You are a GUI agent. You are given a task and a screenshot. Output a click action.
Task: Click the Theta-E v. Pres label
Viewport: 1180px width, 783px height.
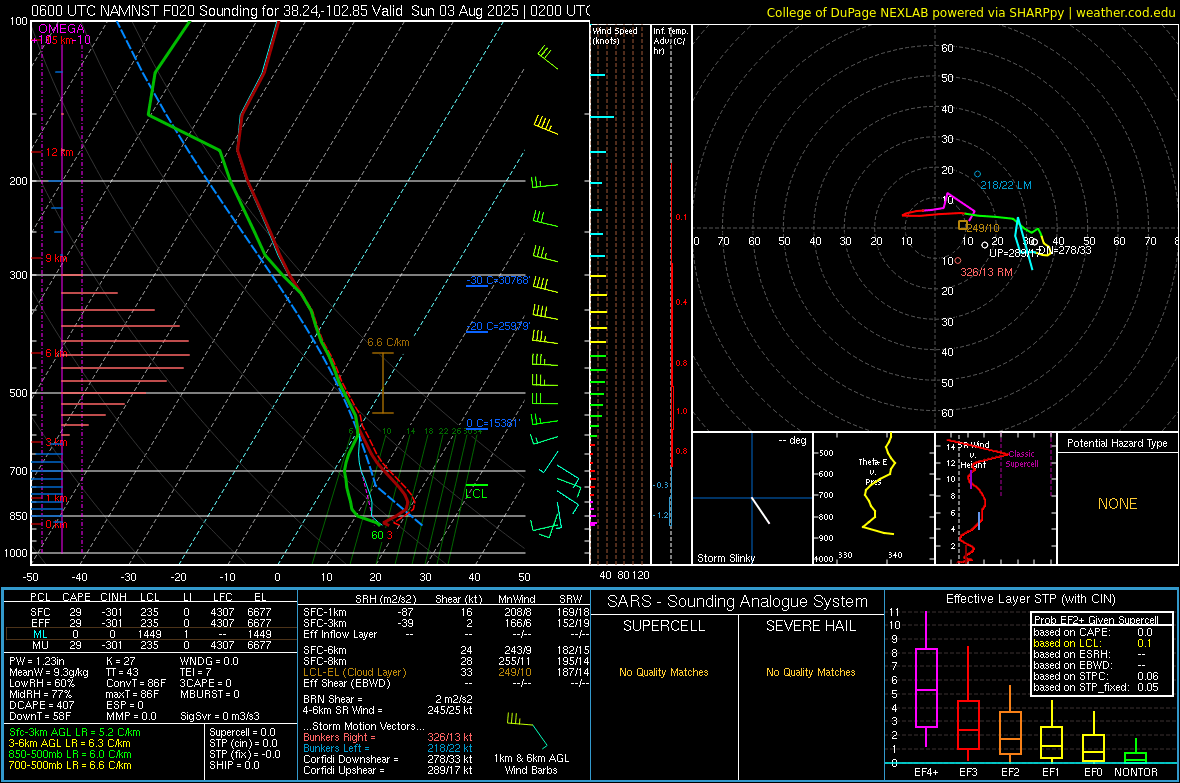pyautogui.click(x=872, y=471)
